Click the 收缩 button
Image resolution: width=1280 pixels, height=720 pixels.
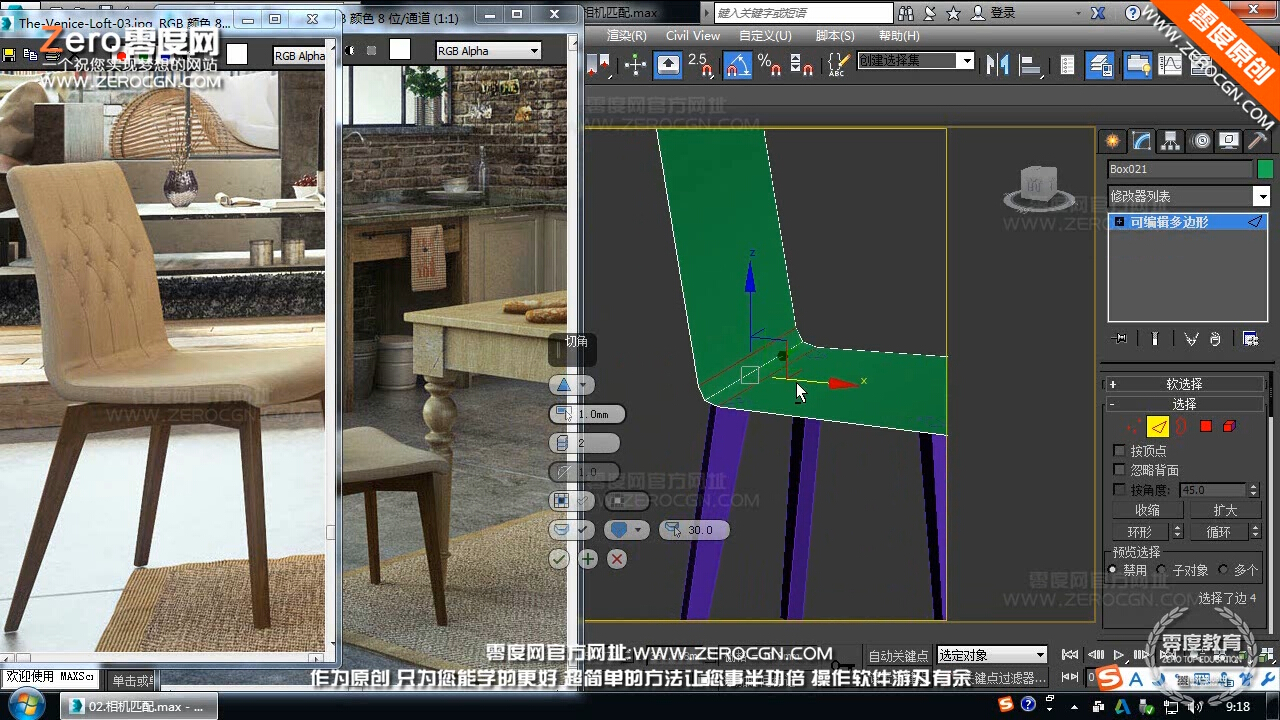(1147, 510)
